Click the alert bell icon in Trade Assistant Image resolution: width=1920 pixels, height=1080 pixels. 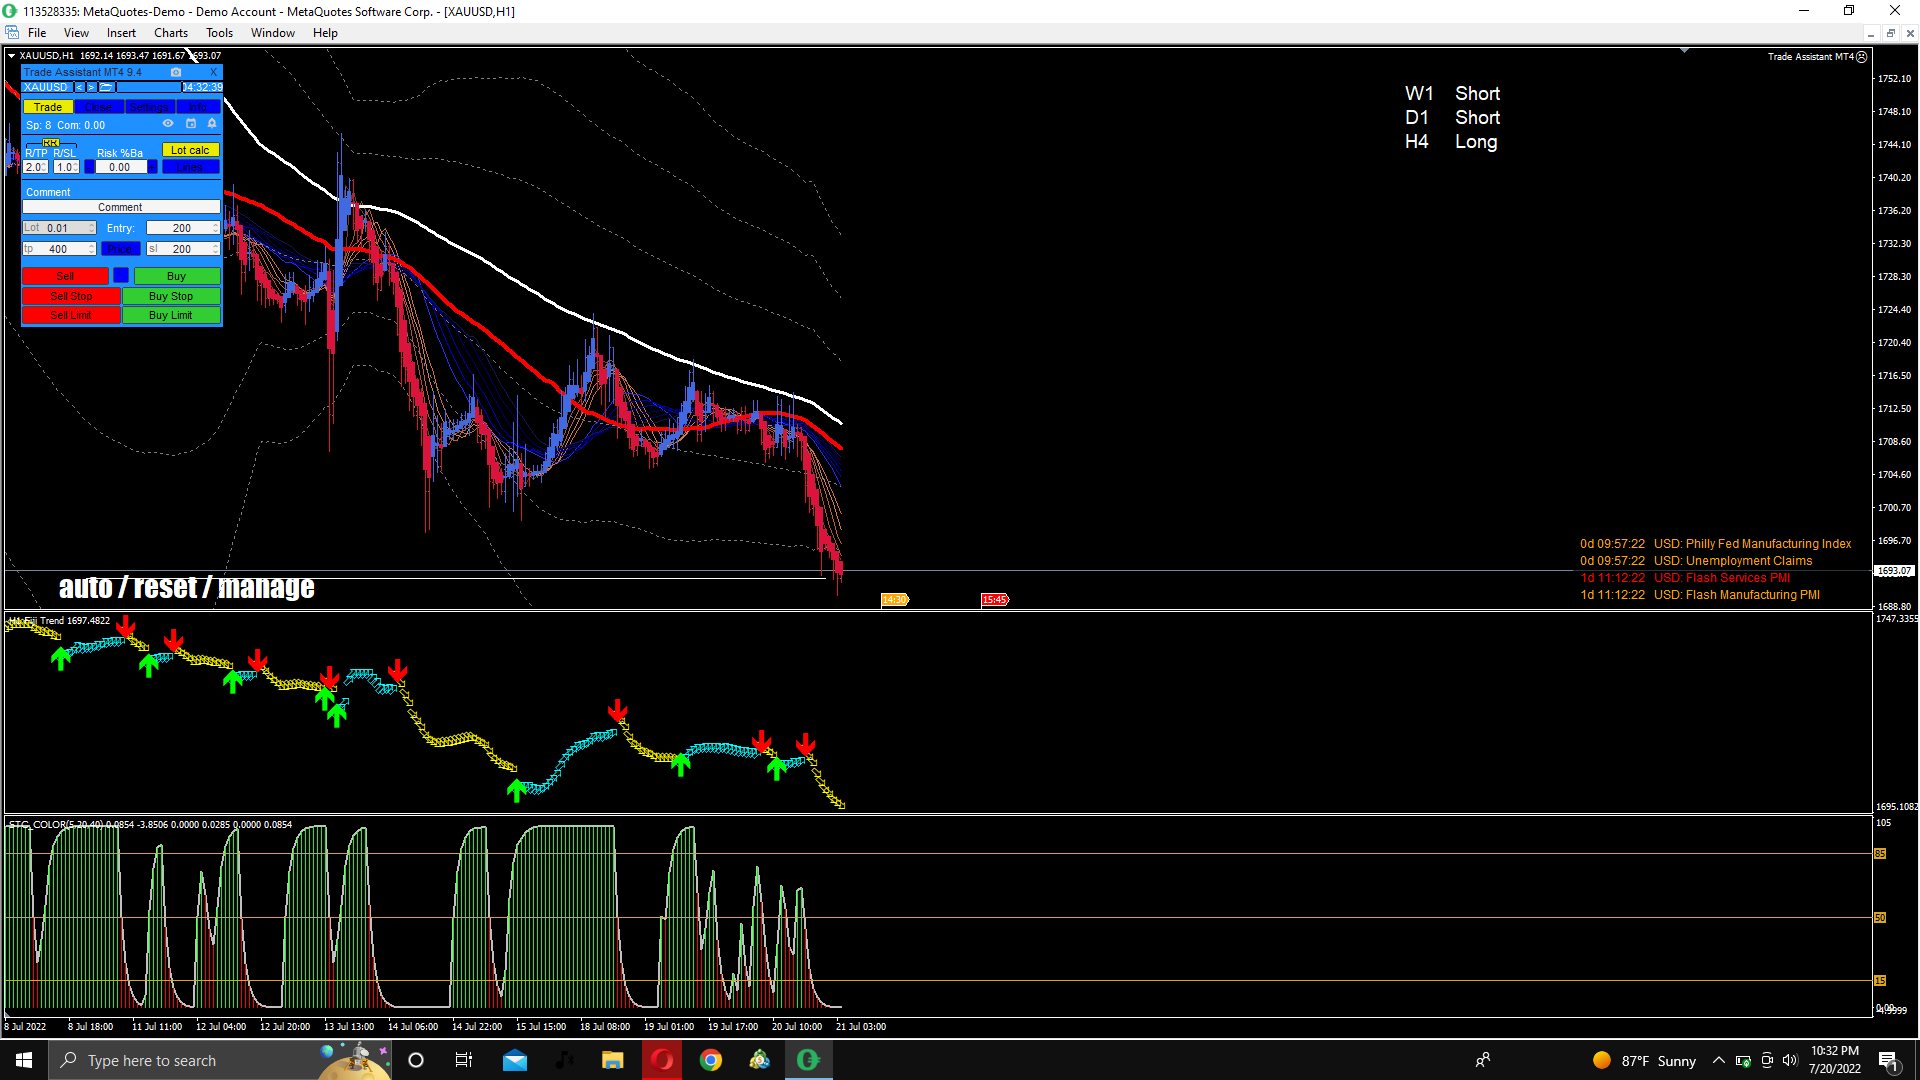coord(211,124)
